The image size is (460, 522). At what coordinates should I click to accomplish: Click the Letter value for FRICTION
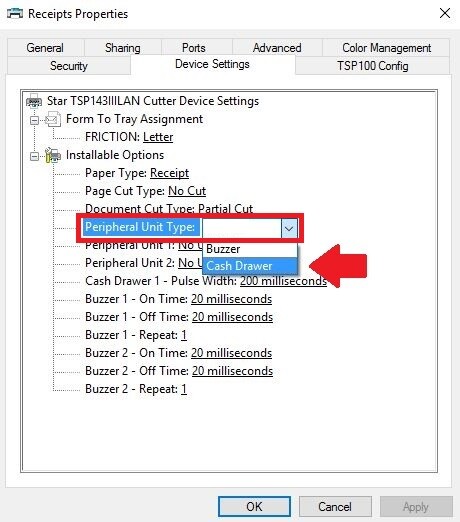point(158,137)
